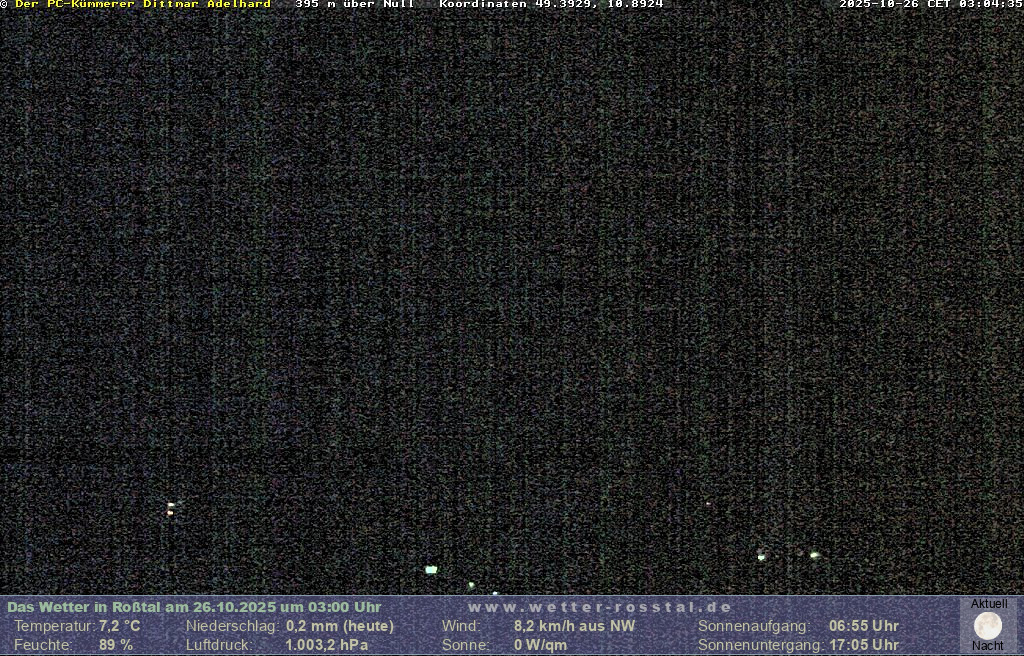Click the 7,2 °C temperature value
This screenshot has width=1024, height=656.
coord(119,626)
